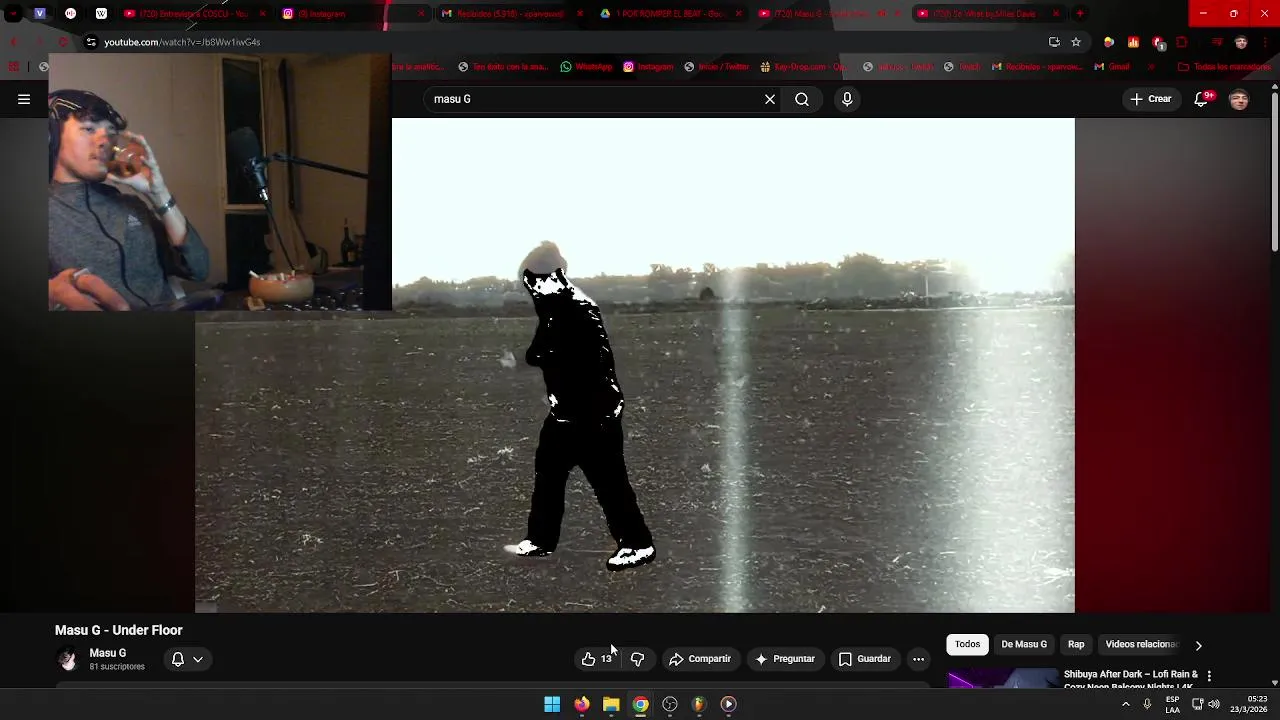This screenshot has height=720, width=1280.
Task: Open the YouTube account avatar menu
Action: (1239, 99)
